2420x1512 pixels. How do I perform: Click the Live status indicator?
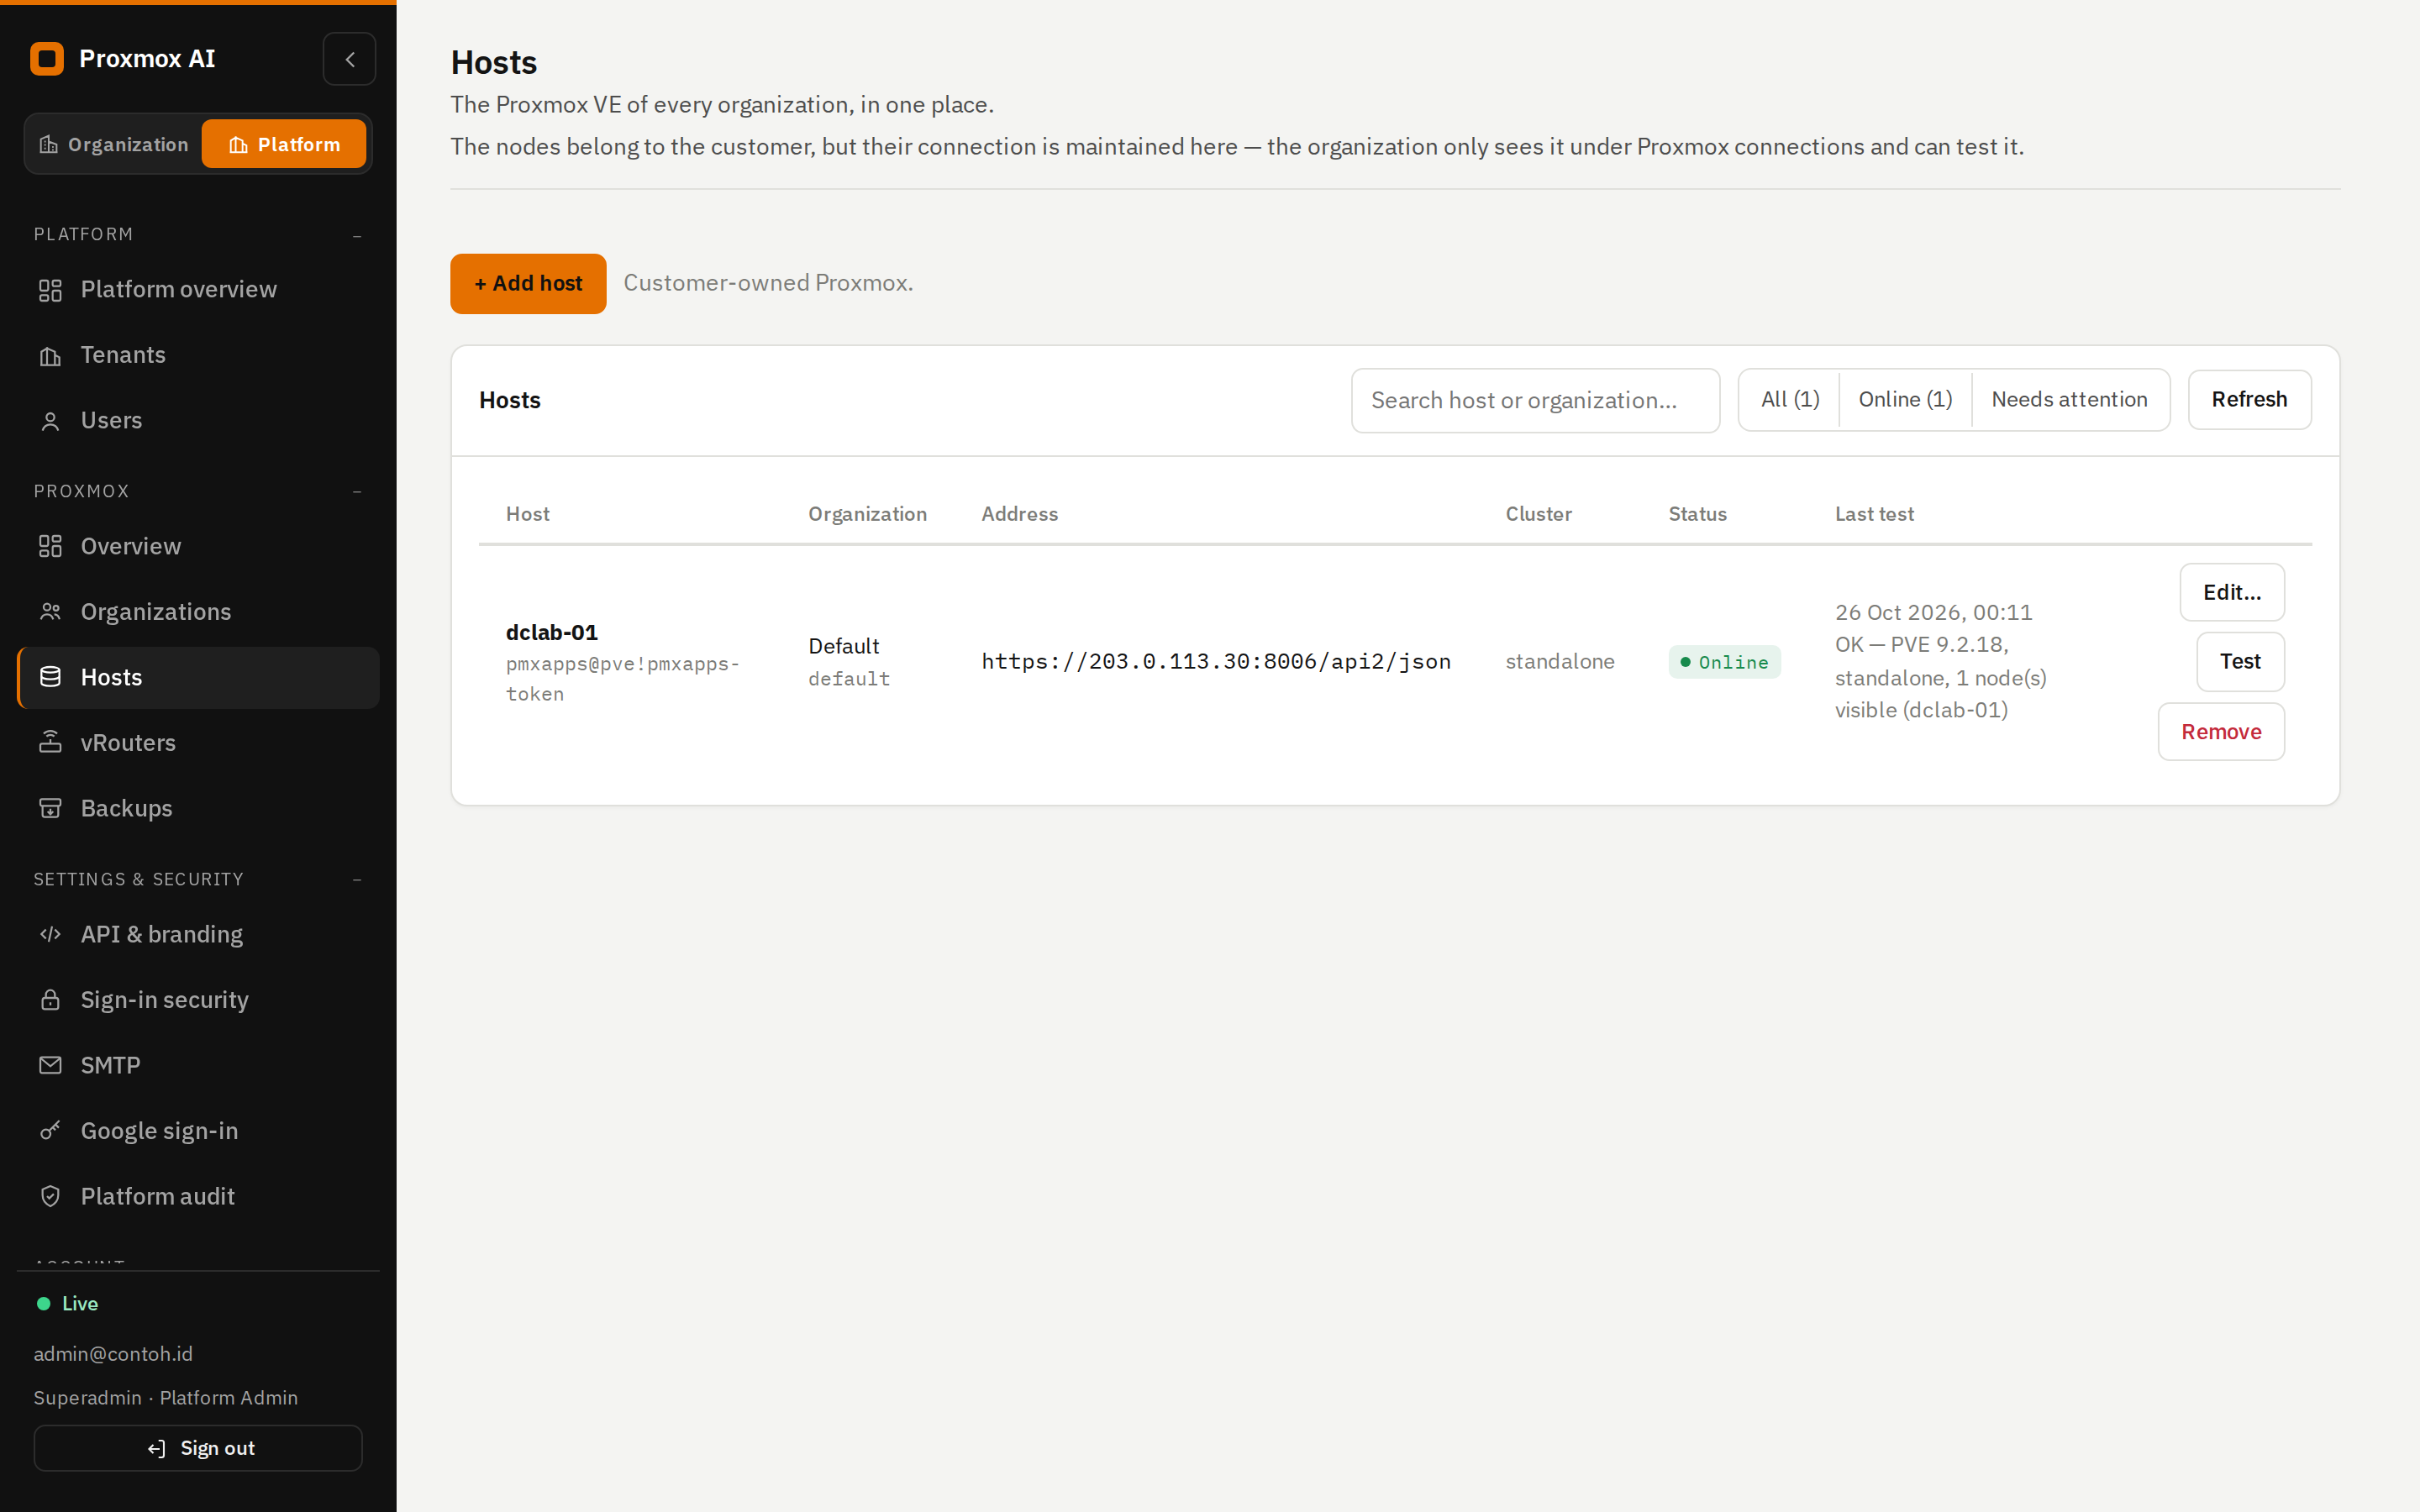click(x=68, y=1304)
